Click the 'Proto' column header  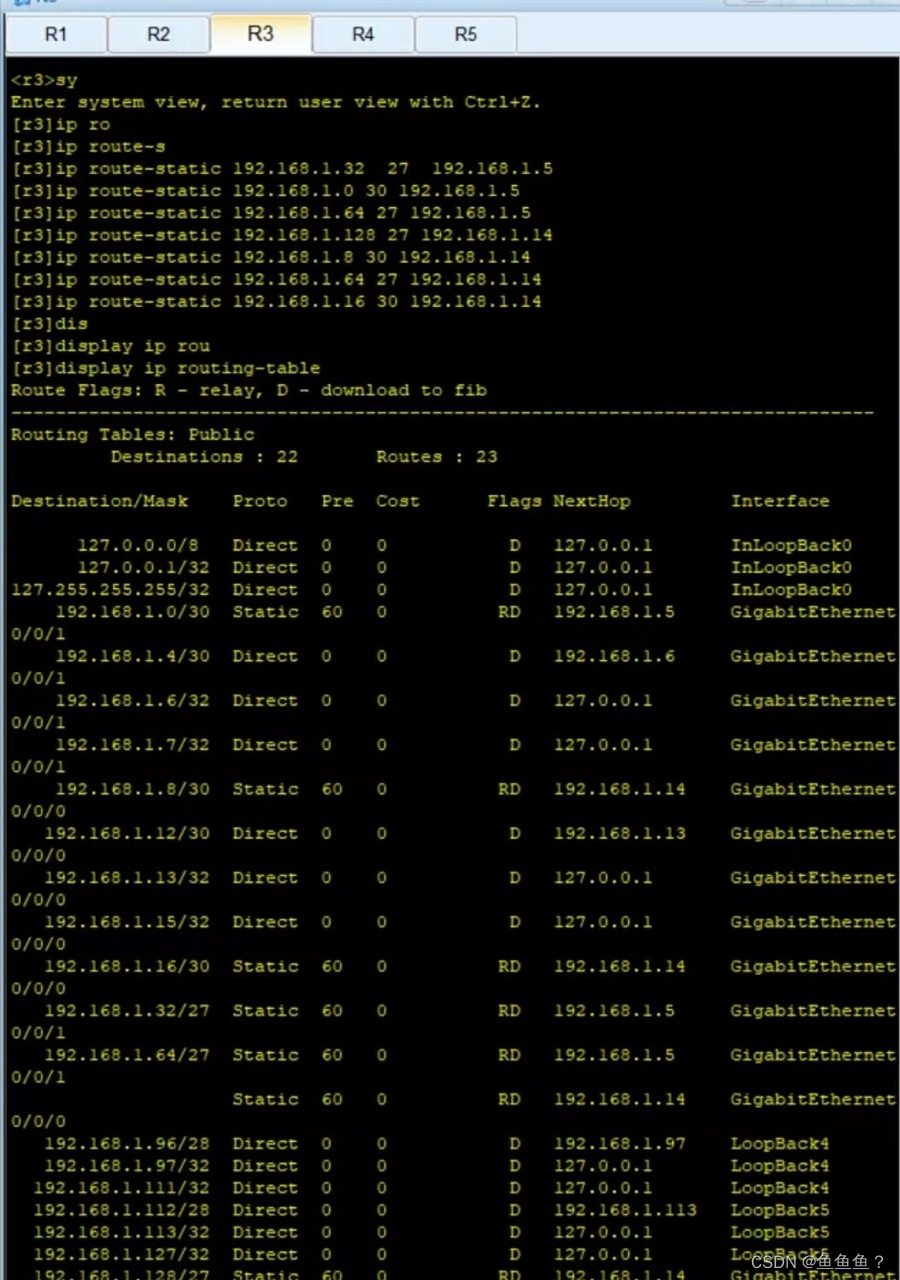260,501
